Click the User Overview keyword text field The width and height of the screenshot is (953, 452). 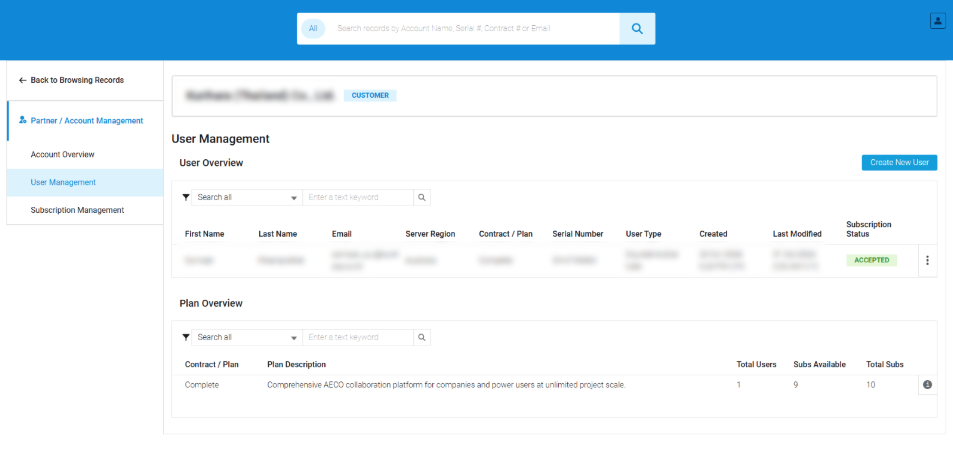click(358, 198)
